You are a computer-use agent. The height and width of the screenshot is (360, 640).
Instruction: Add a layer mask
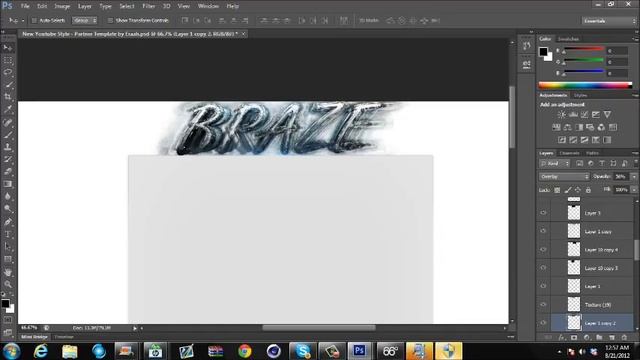coord(574,338)
